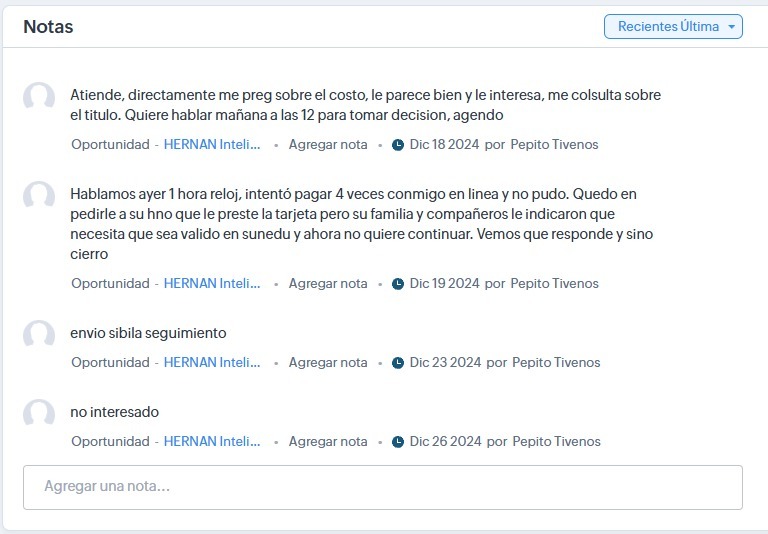
Task: Click clock icon next to Dic 18 2024
Action: pyautogui.click(x=398, y=145)
